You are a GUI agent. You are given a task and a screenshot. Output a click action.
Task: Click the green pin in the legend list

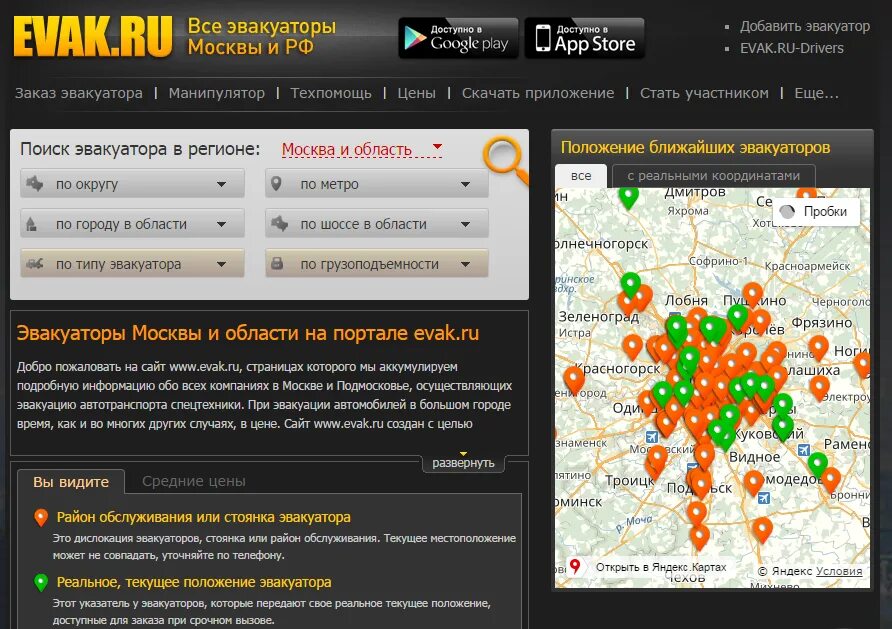(41, 582)
